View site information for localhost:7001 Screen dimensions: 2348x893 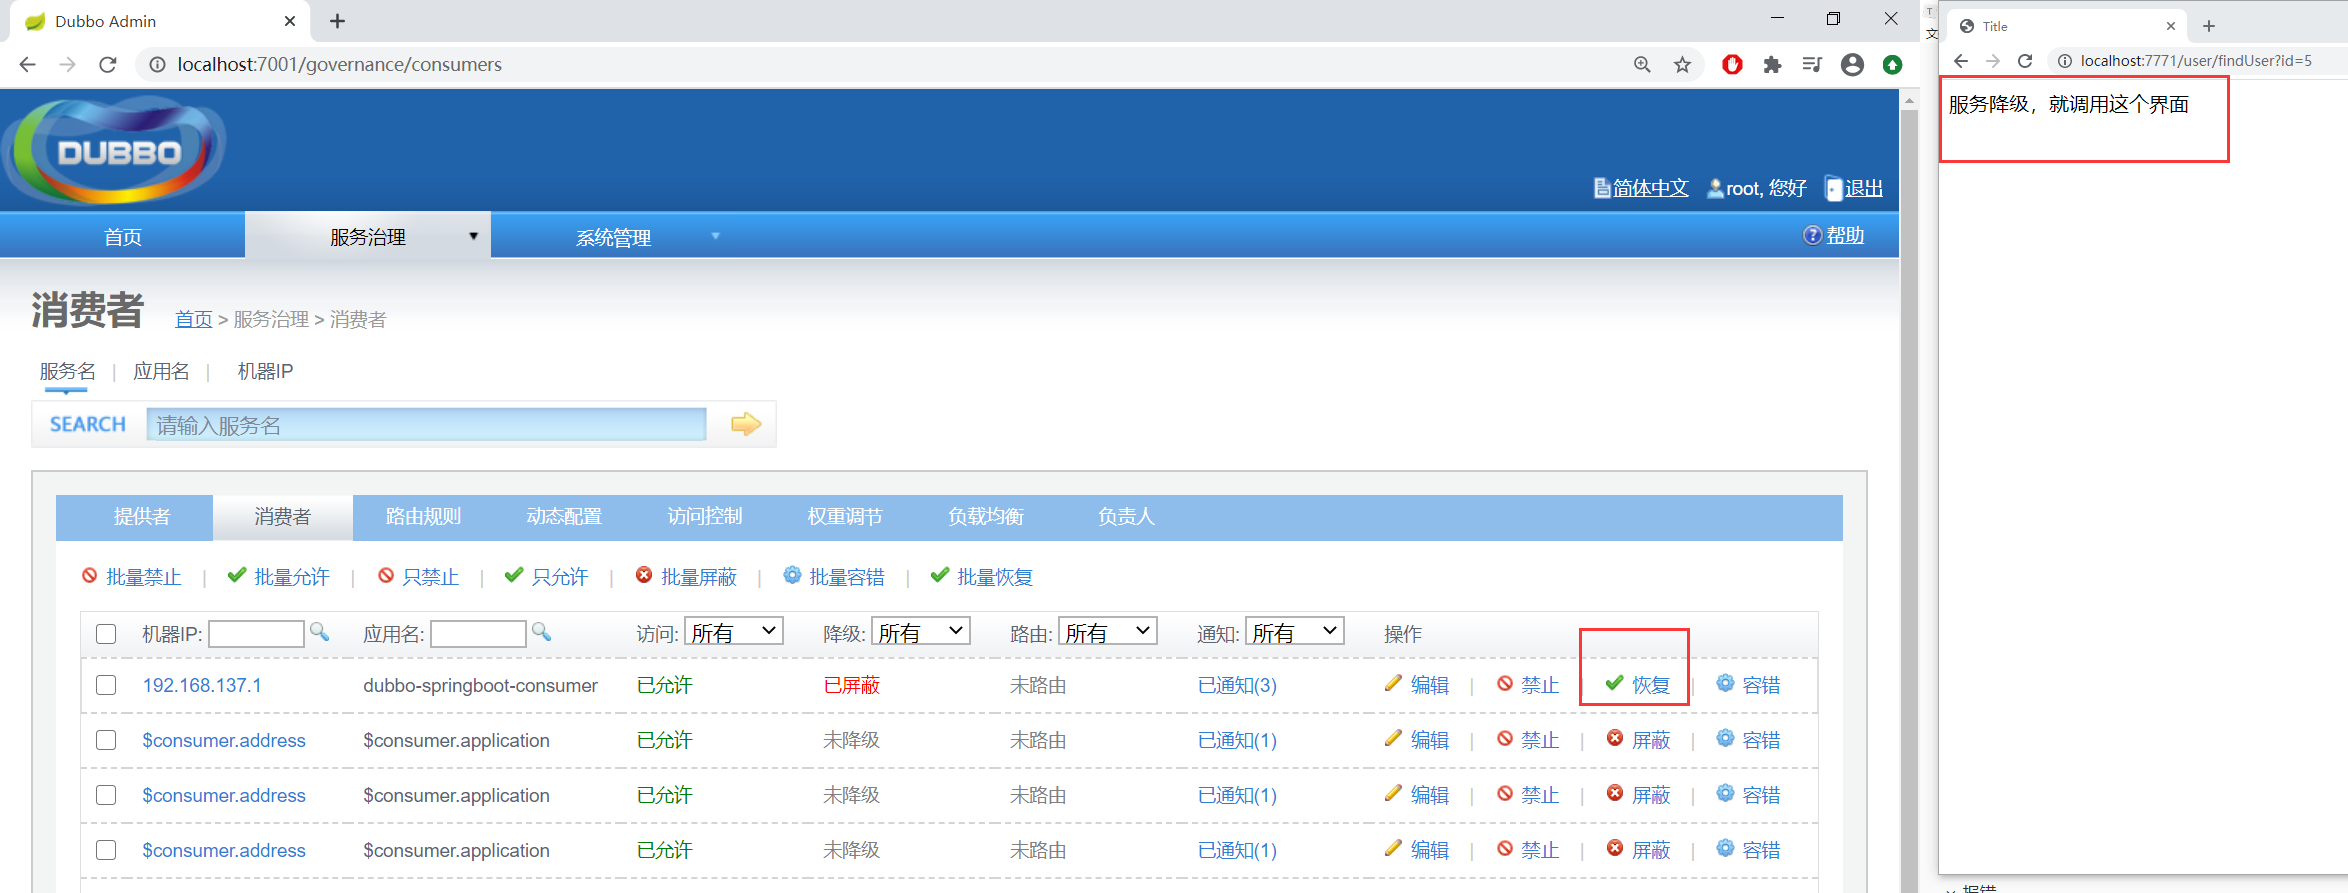coord(157,65)
